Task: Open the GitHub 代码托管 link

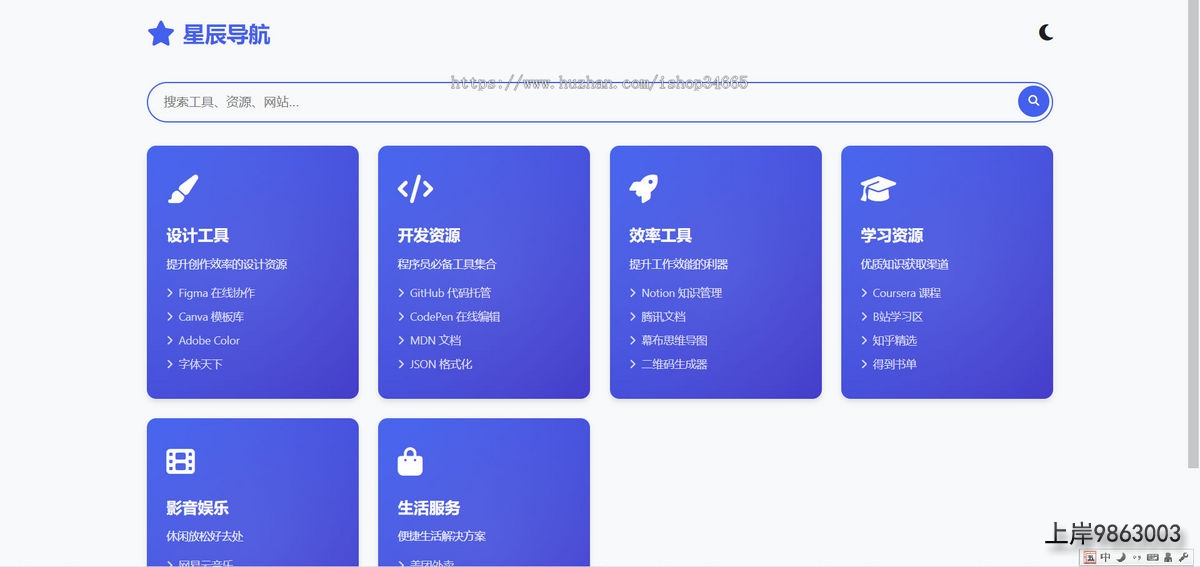Action: point(450,293)
